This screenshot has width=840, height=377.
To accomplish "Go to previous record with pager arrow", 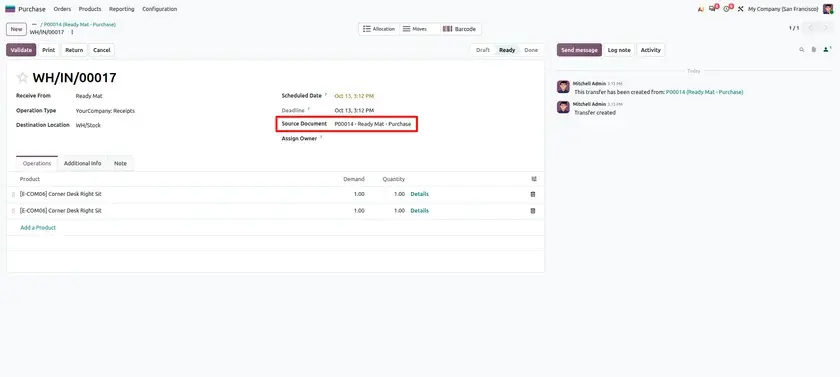I will click(811, 28).
